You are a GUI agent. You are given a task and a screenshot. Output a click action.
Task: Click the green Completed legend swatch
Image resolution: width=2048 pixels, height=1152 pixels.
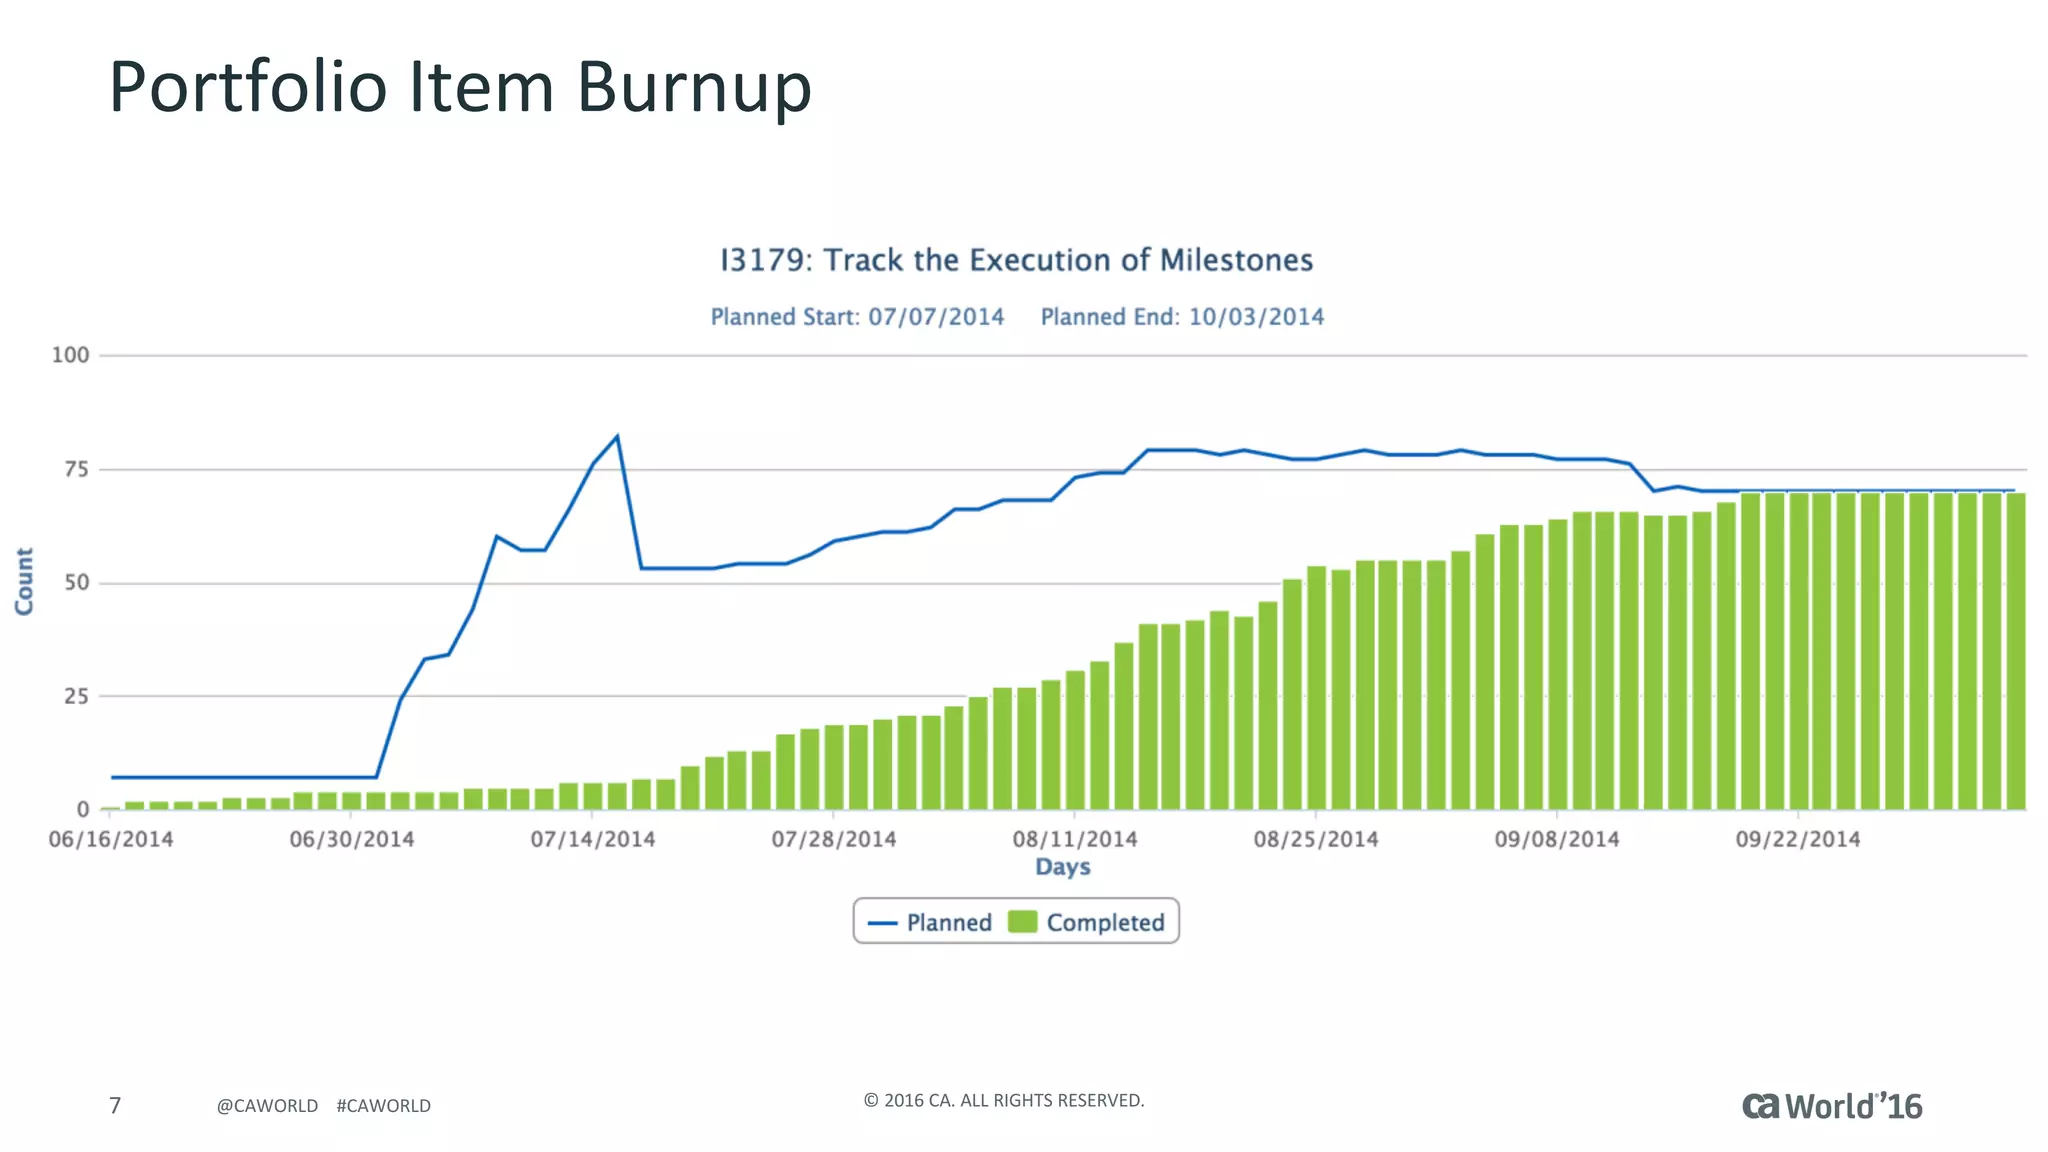1022,922
